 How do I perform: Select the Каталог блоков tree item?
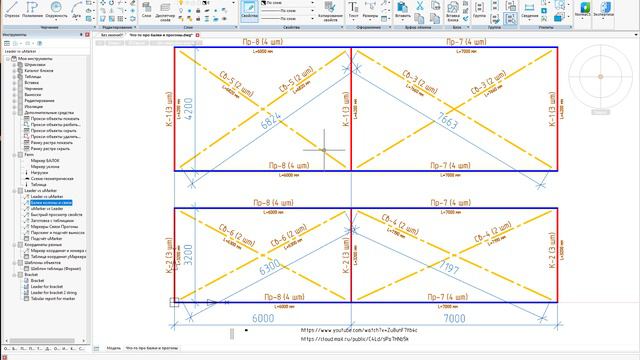click(38, 71)
